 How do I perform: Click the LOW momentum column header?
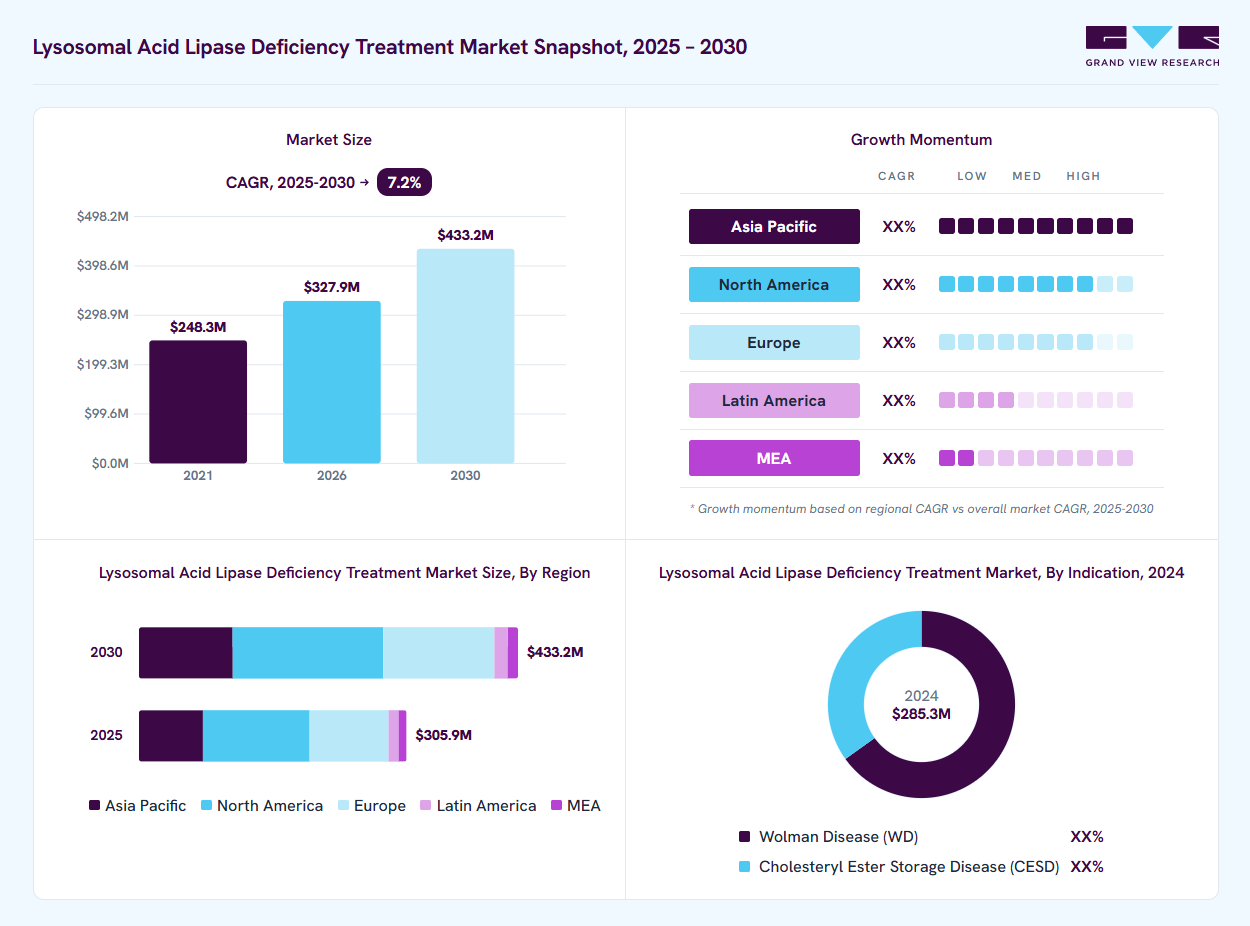tap(972, 176)
